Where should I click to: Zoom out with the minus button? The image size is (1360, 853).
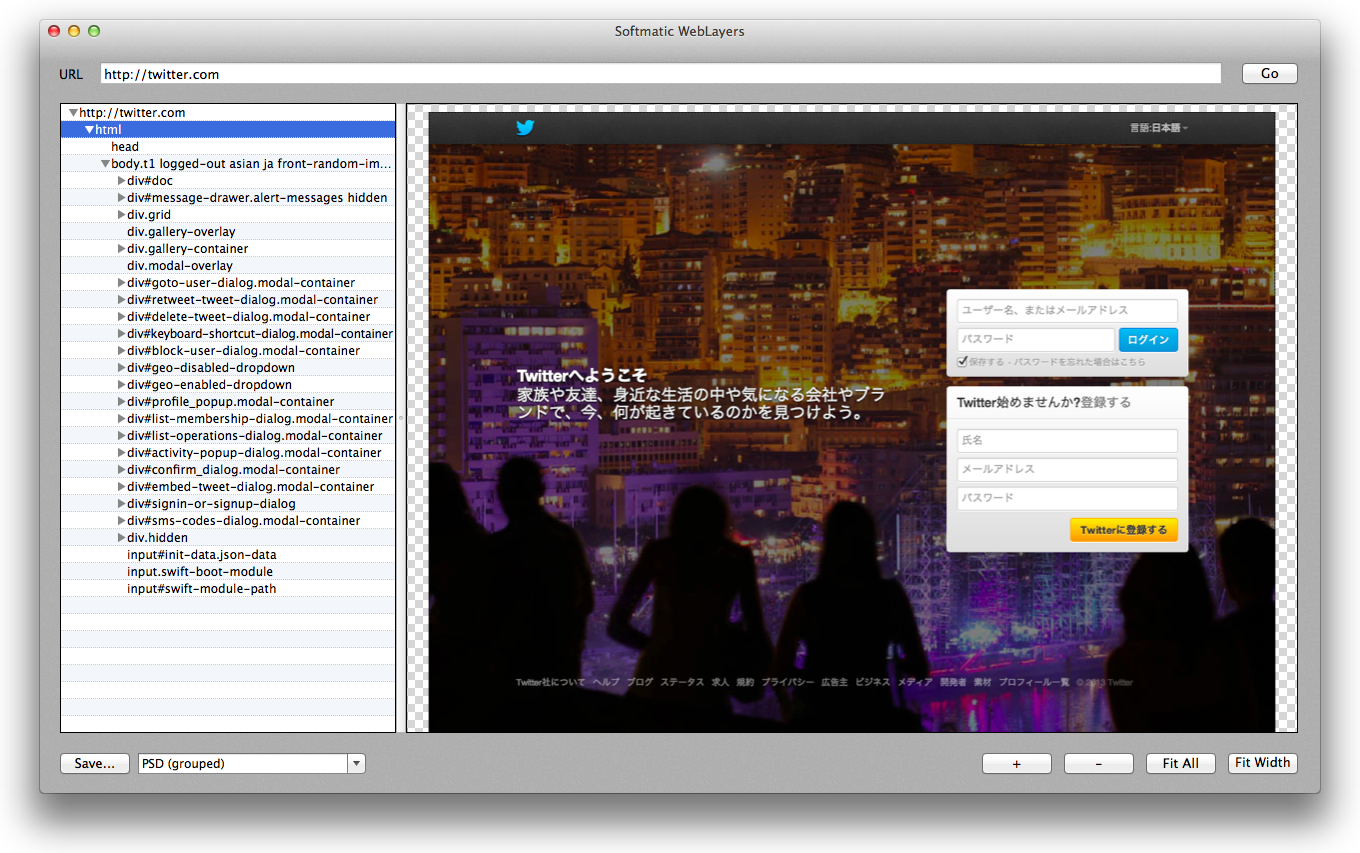(1098, 764)
